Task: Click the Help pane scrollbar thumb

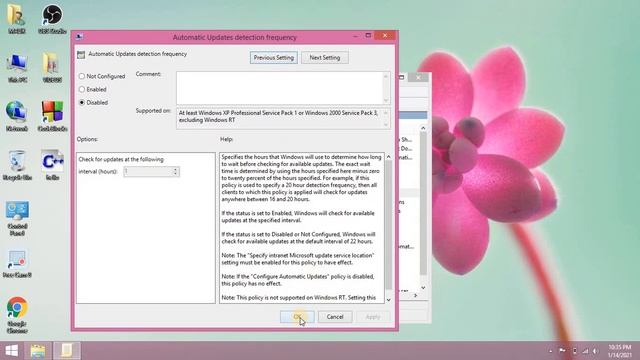Action: [388, 224]
